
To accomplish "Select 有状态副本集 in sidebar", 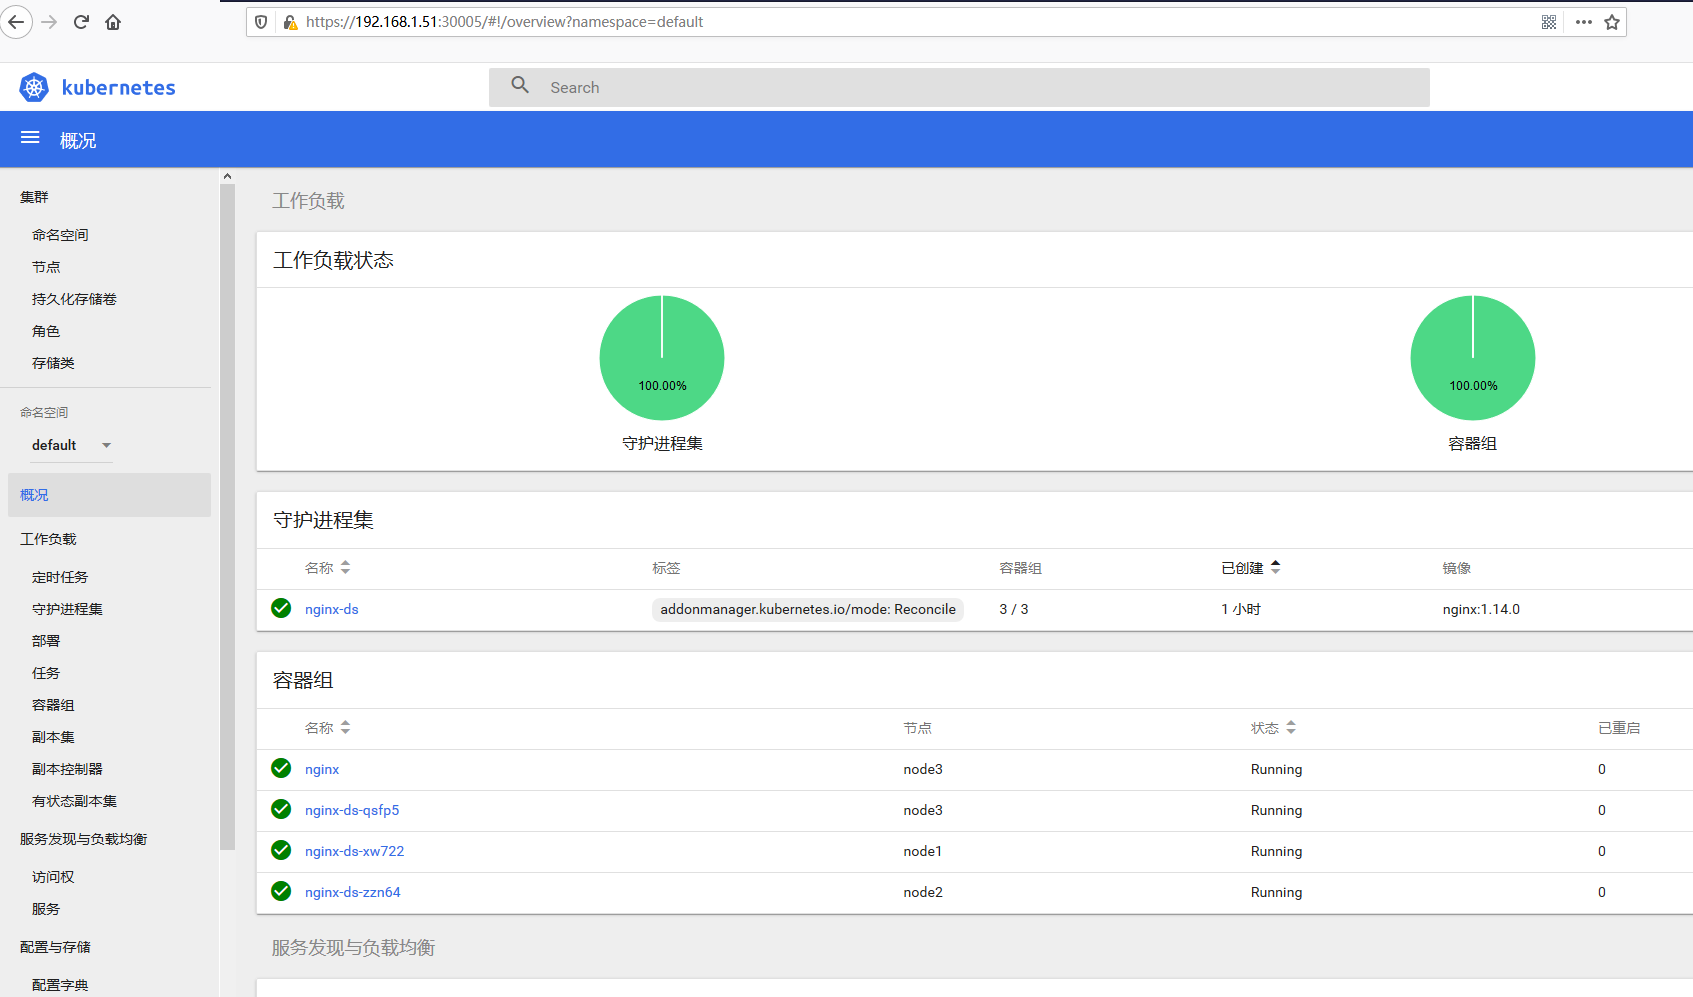I will point(74,801).
